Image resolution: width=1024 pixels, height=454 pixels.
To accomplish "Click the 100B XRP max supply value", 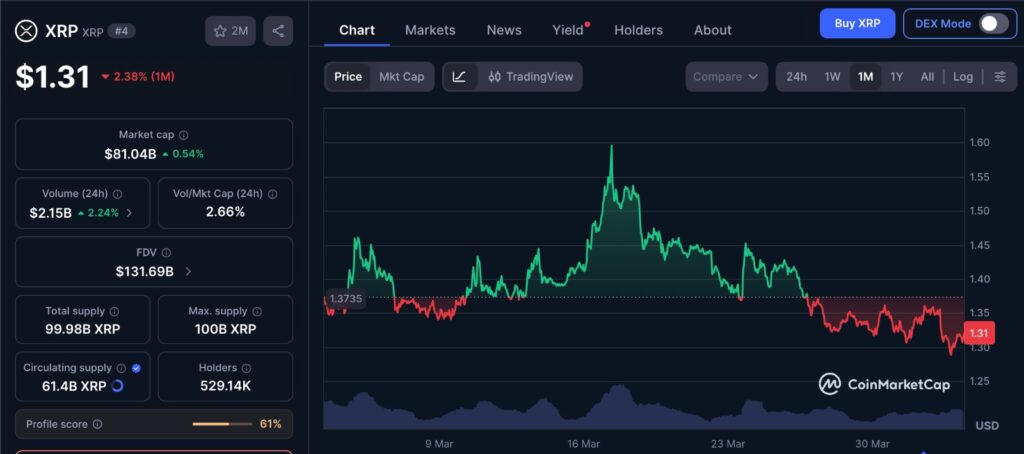I will pyautogui.click(x=225, y=329).
